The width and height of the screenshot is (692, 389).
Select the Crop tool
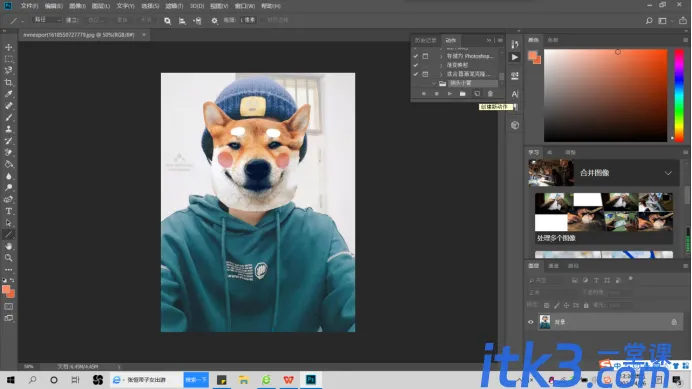8,83
